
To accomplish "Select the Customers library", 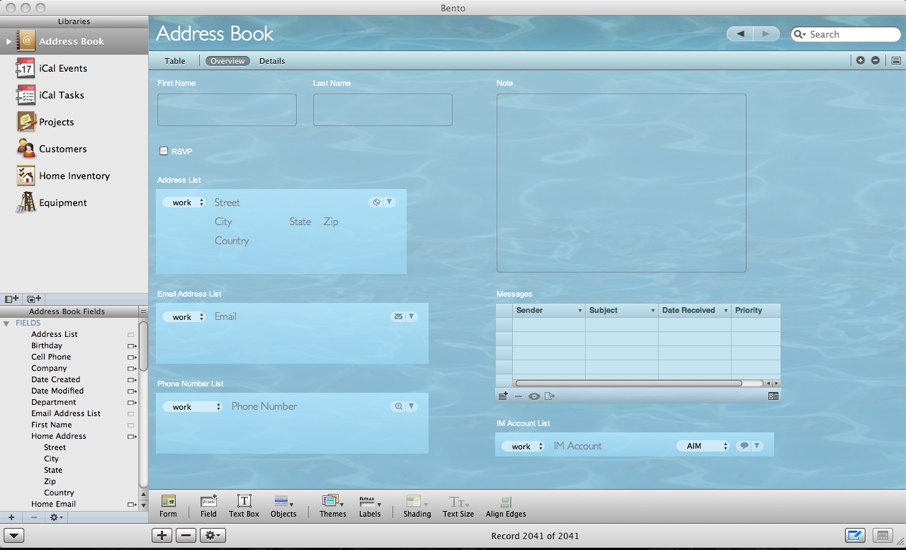I will [x=74, y=148].
